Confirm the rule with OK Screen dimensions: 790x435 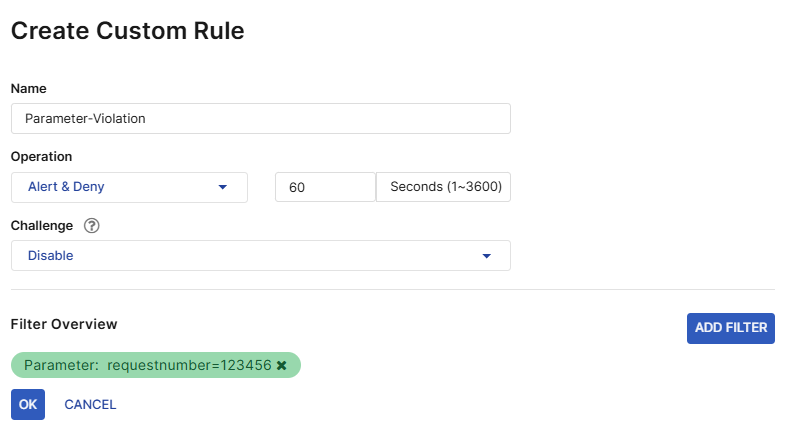point(27,405)
